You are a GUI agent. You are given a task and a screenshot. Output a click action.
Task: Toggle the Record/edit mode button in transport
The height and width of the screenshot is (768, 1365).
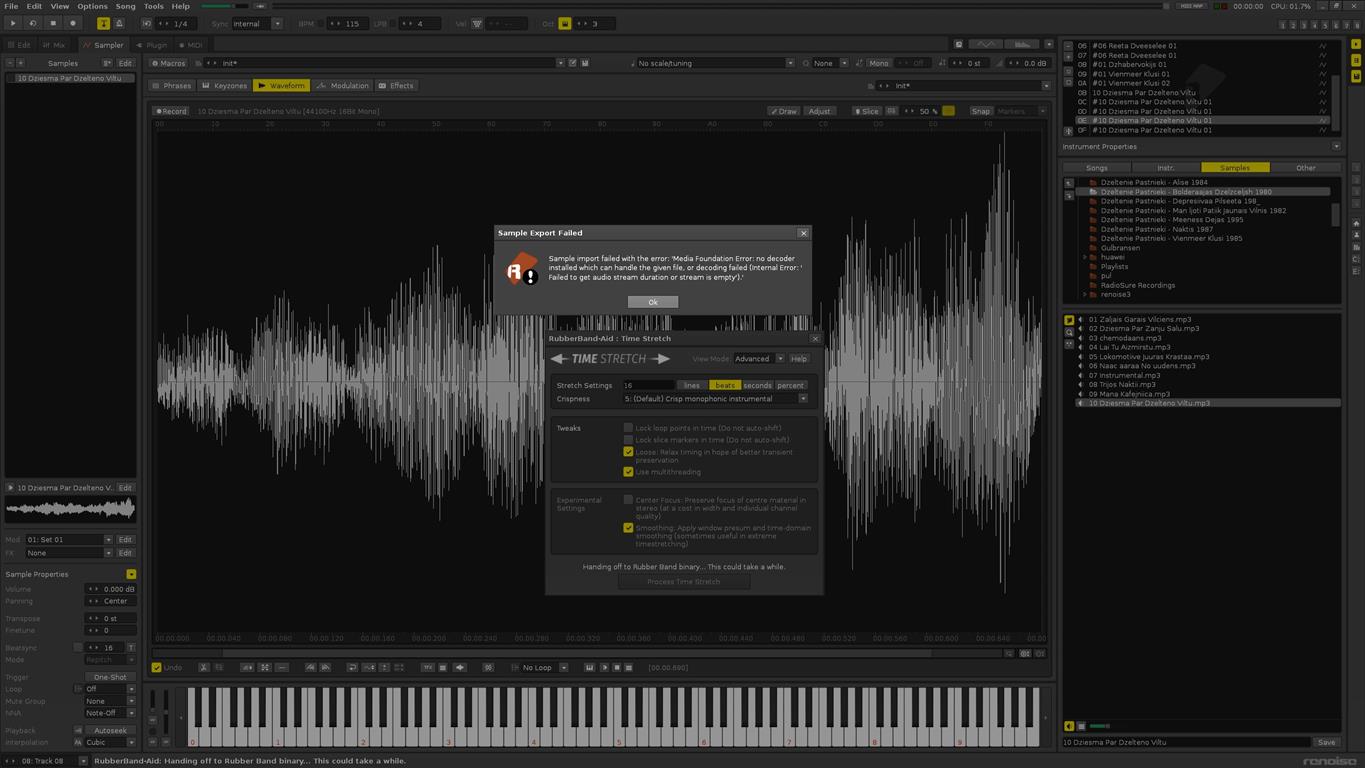point(72,23)
